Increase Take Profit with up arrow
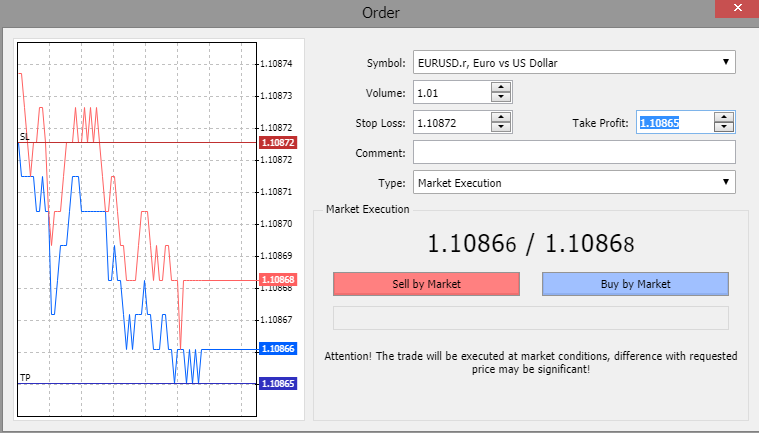Image resolution: width=759 pixels, height=433 pixels. (x=724, y=117)
